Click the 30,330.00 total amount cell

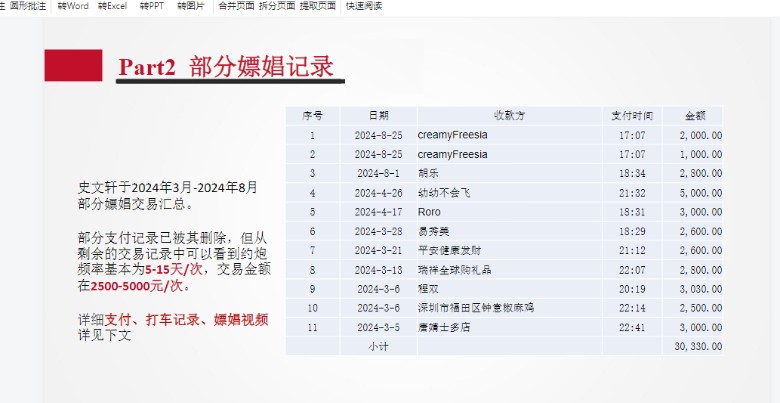click(x=698, y=346)
